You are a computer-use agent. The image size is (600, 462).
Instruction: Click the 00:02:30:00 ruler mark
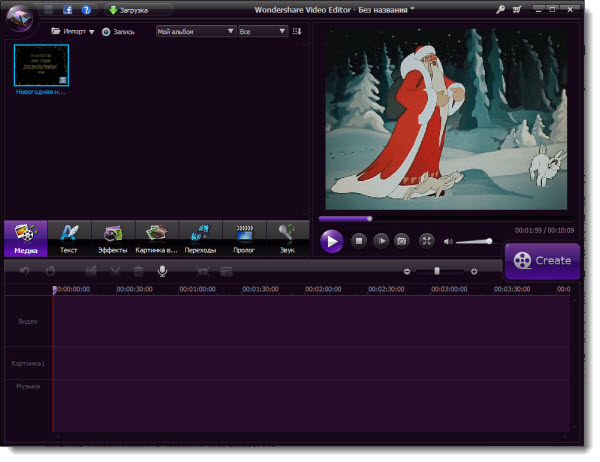(x=386, y=289)
